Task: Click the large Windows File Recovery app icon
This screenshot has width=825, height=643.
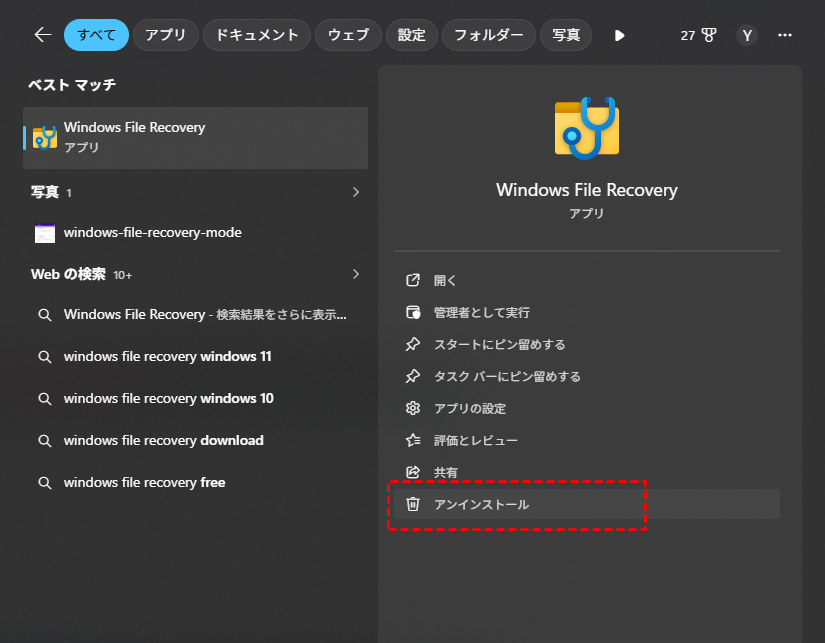Action: (x=587, y=128)
